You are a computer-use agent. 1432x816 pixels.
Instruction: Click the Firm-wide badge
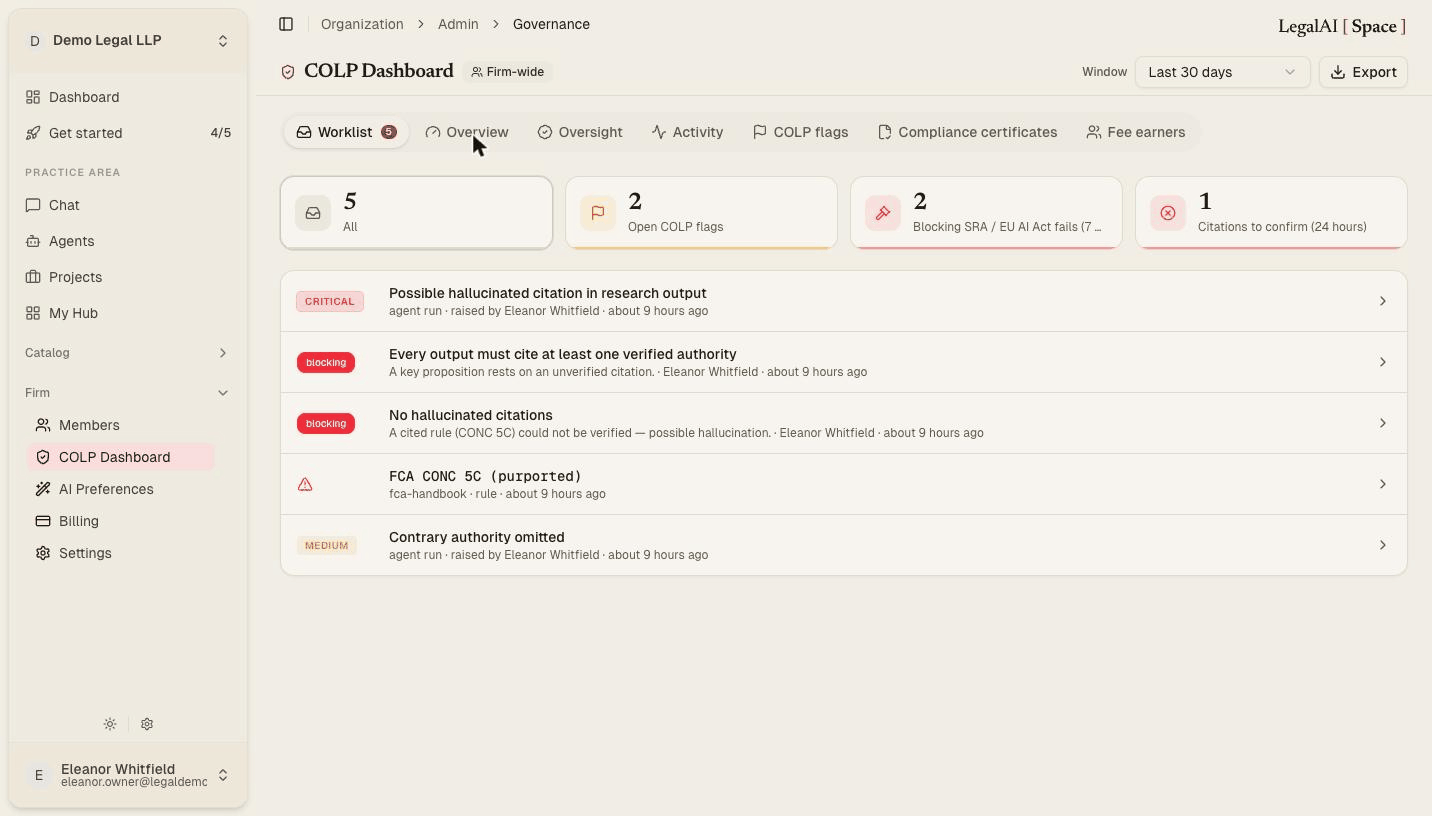[x=508, y=72]
